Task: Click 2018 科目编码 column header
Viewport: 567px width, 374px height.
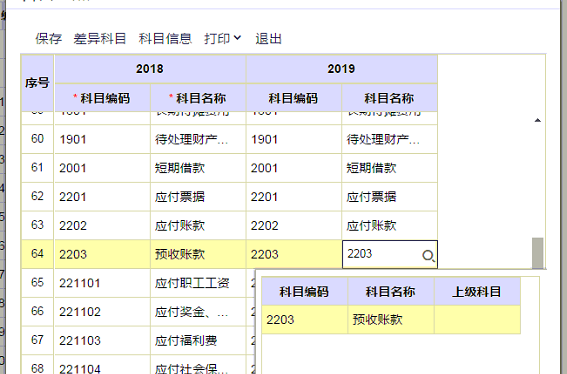Action: click(102, 98)
